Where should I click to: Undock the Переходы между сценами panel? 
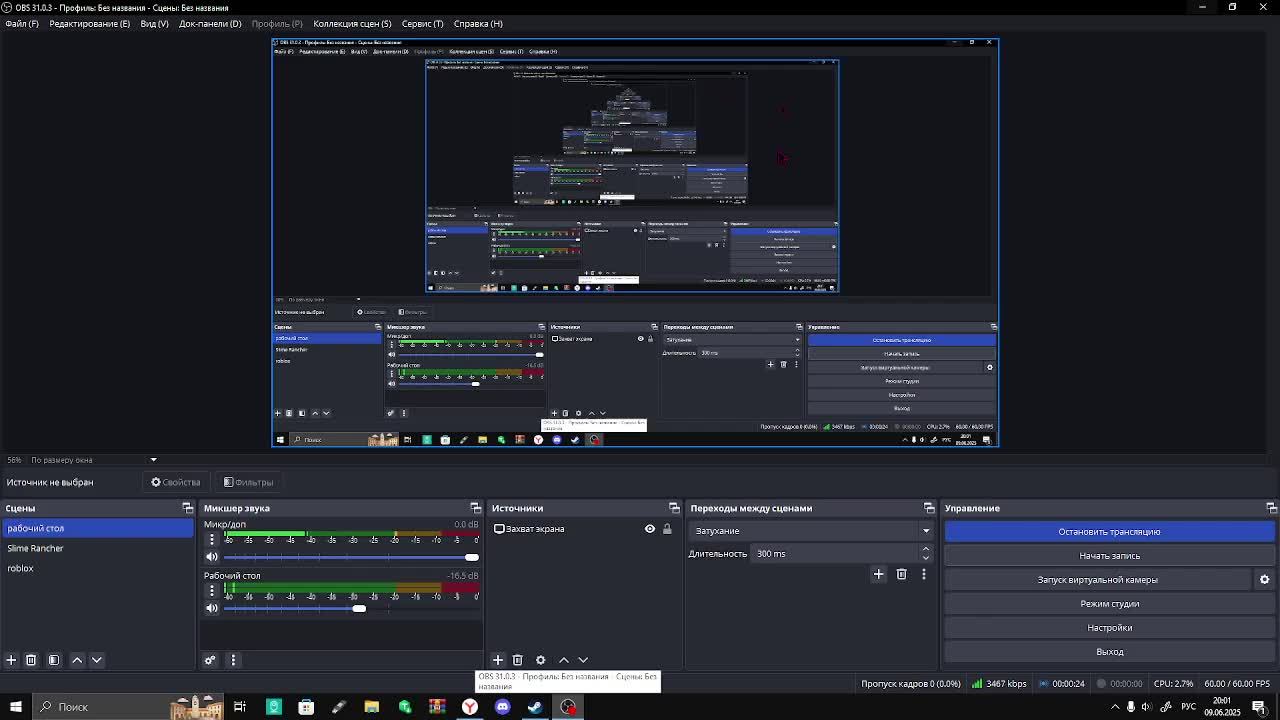929,508
